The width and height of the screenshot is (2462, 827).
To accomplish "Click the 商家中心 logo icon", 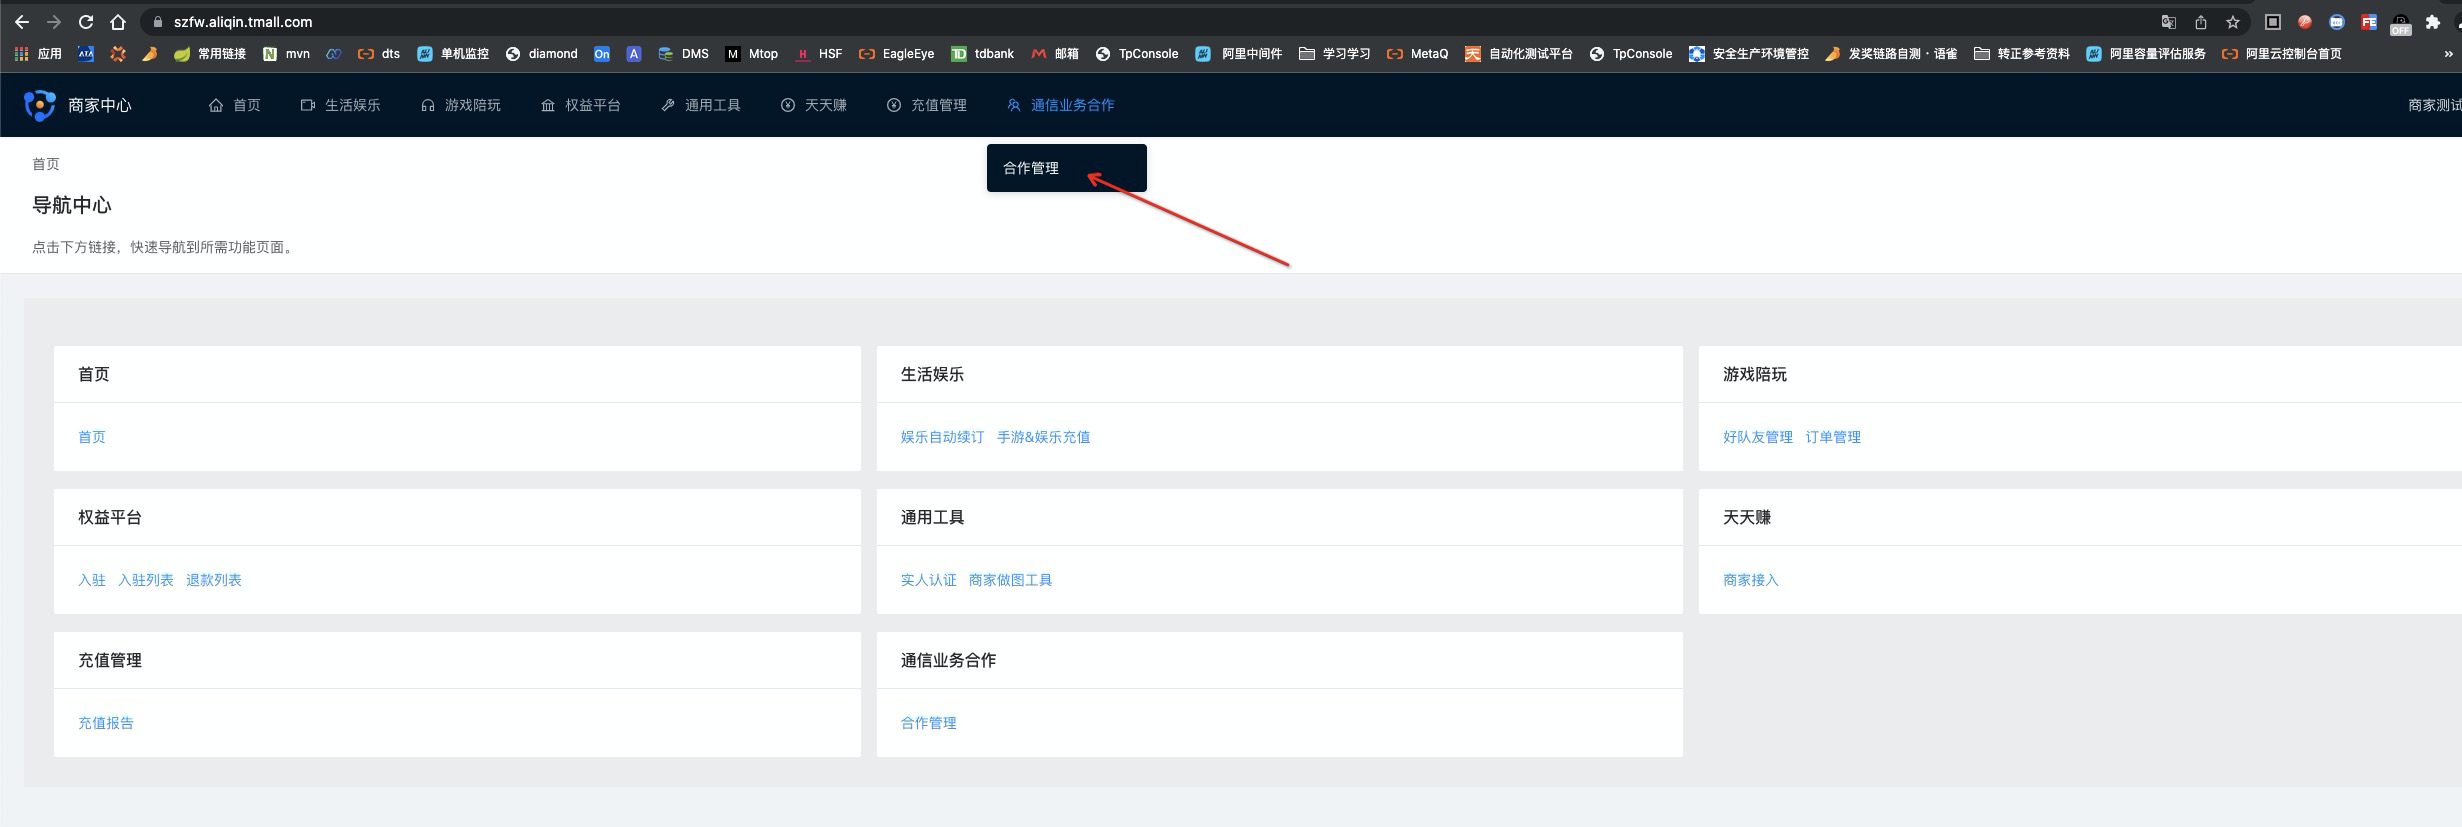I will pyautogui.click(x=40, y=105).
